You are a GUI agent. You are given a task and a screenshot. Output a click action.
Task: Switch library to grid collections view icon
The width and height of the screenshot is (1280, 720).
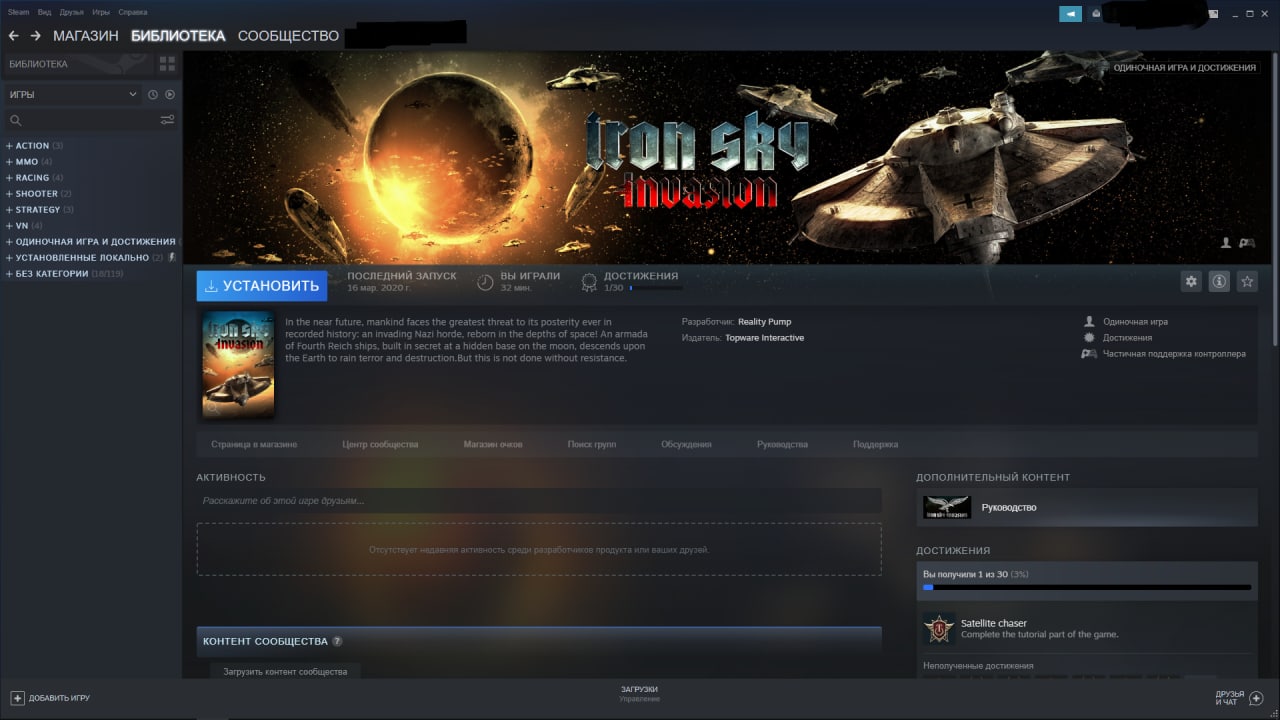click(167, 64)
